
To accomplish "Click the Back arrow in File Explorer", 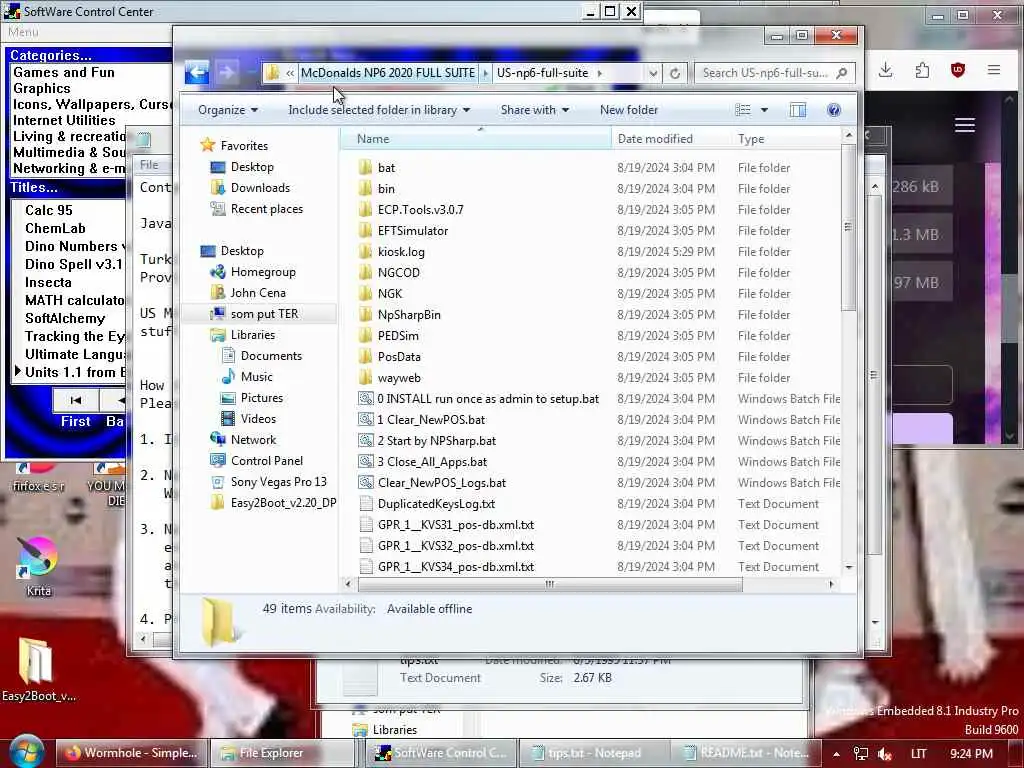I will (x=197, y=72).
